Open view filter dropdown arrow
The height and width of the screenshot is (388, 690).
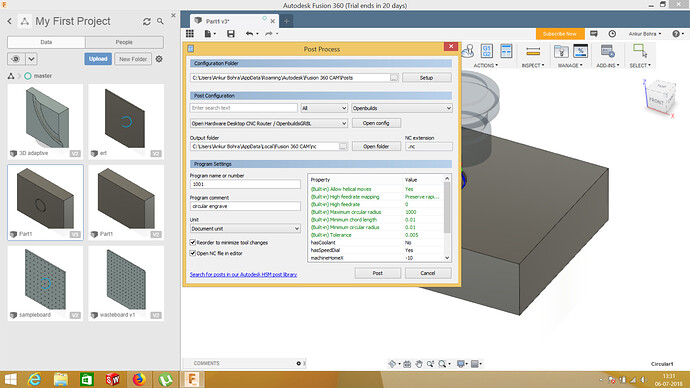(31, 59)
